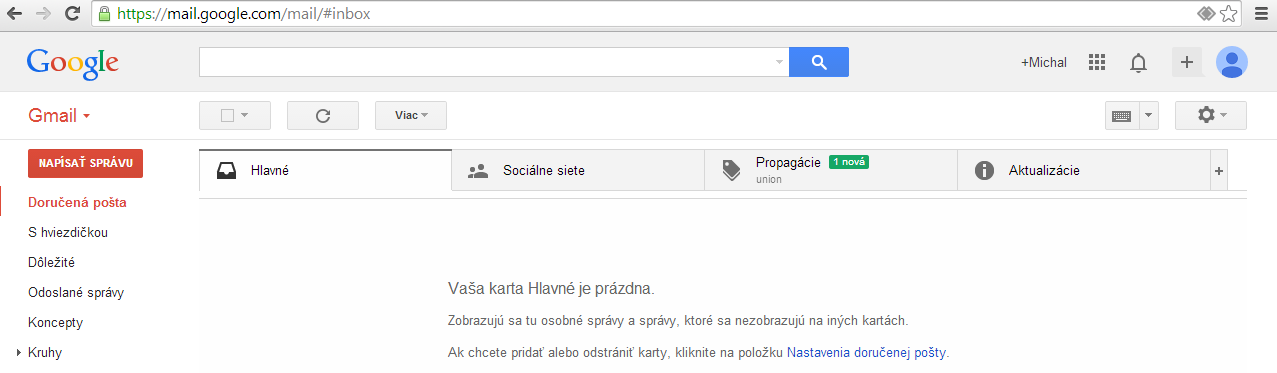The height and width of the screenshot is (373, 1277).
Task: Open the Viac dropdown menu
Action: 411,115
